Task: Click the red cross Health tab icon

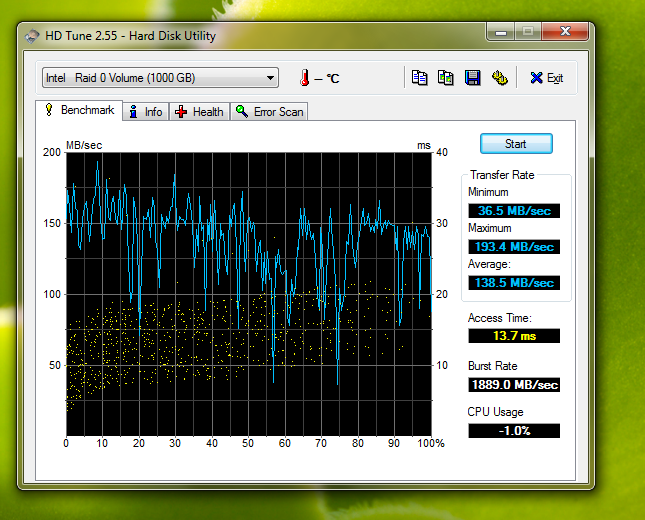Action: click(x=181, y=112)
